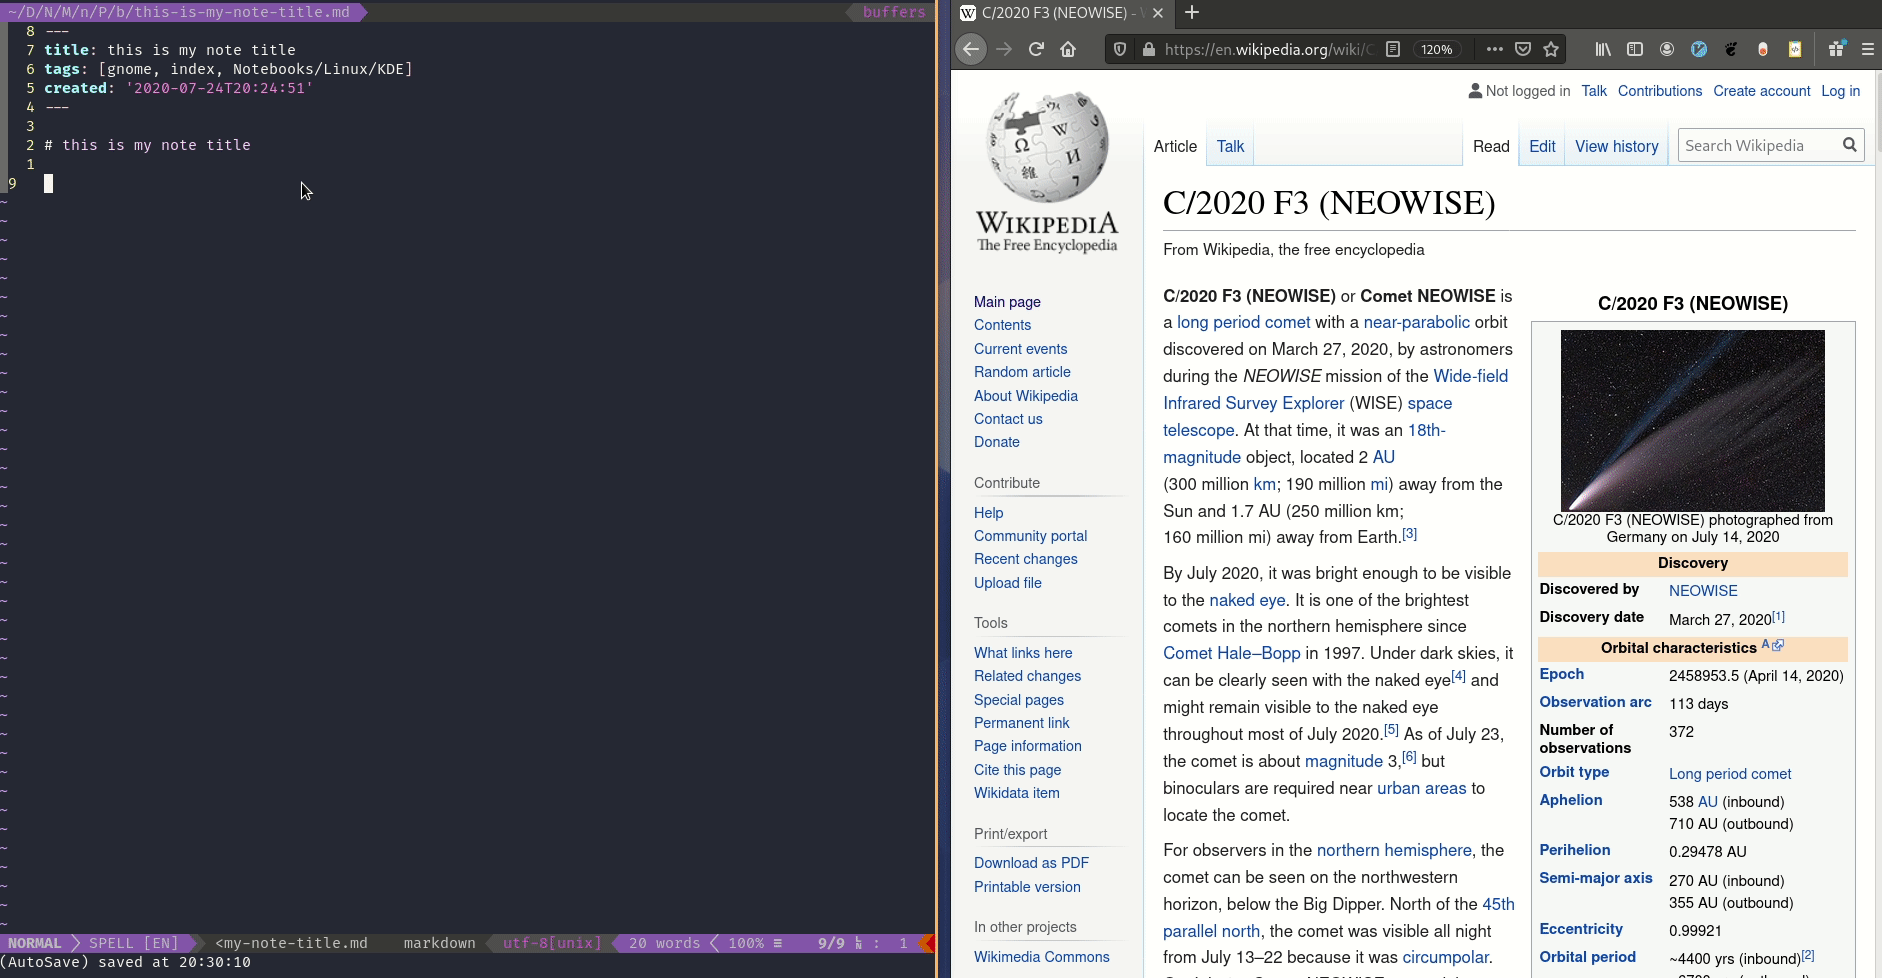Viewport: 1882px width, 978px height.
Task: Reset the 120% zoom indicator
Action: pos(1437,49)
